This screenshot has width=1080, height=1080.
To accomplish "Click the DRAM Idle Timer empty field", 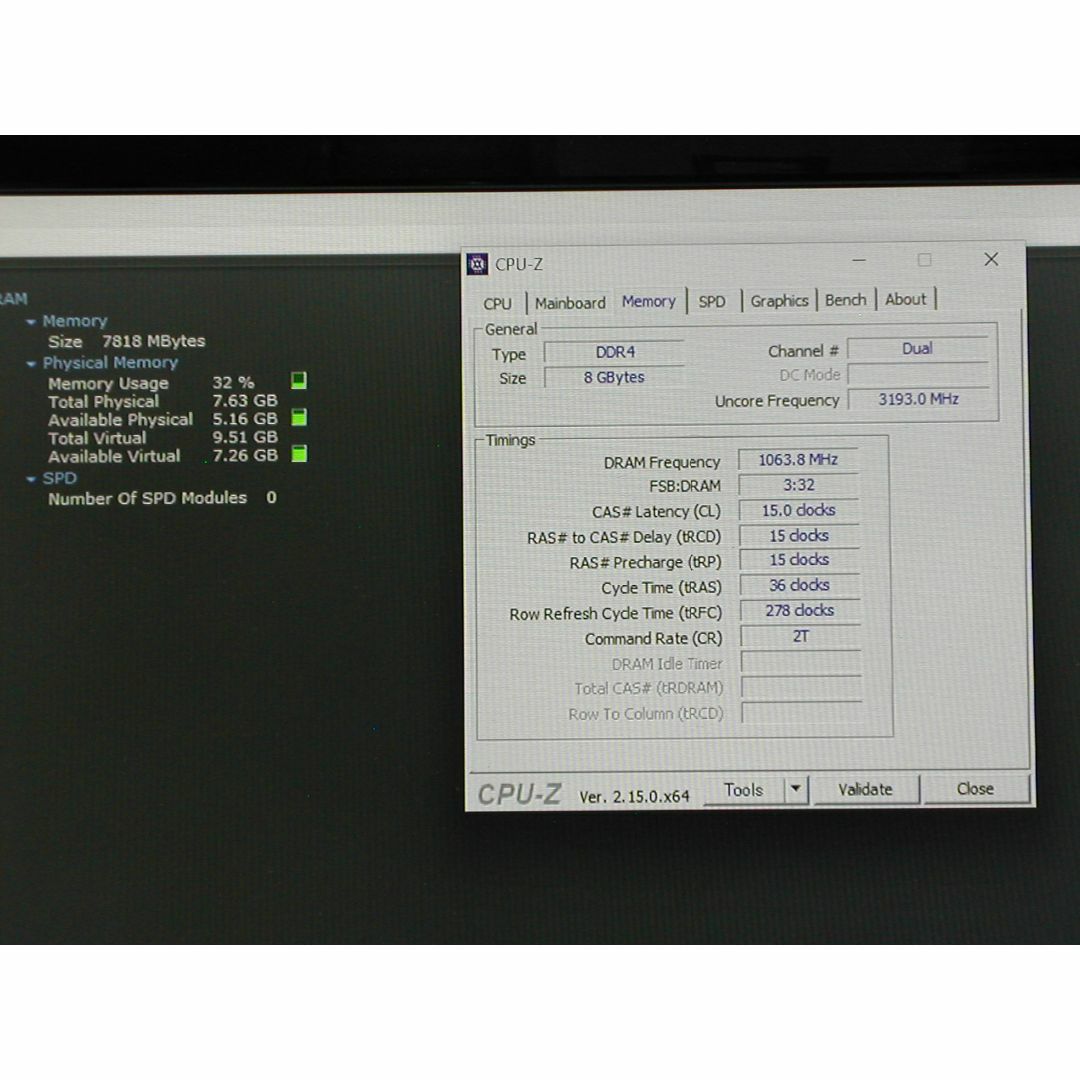I will point(801,662).
